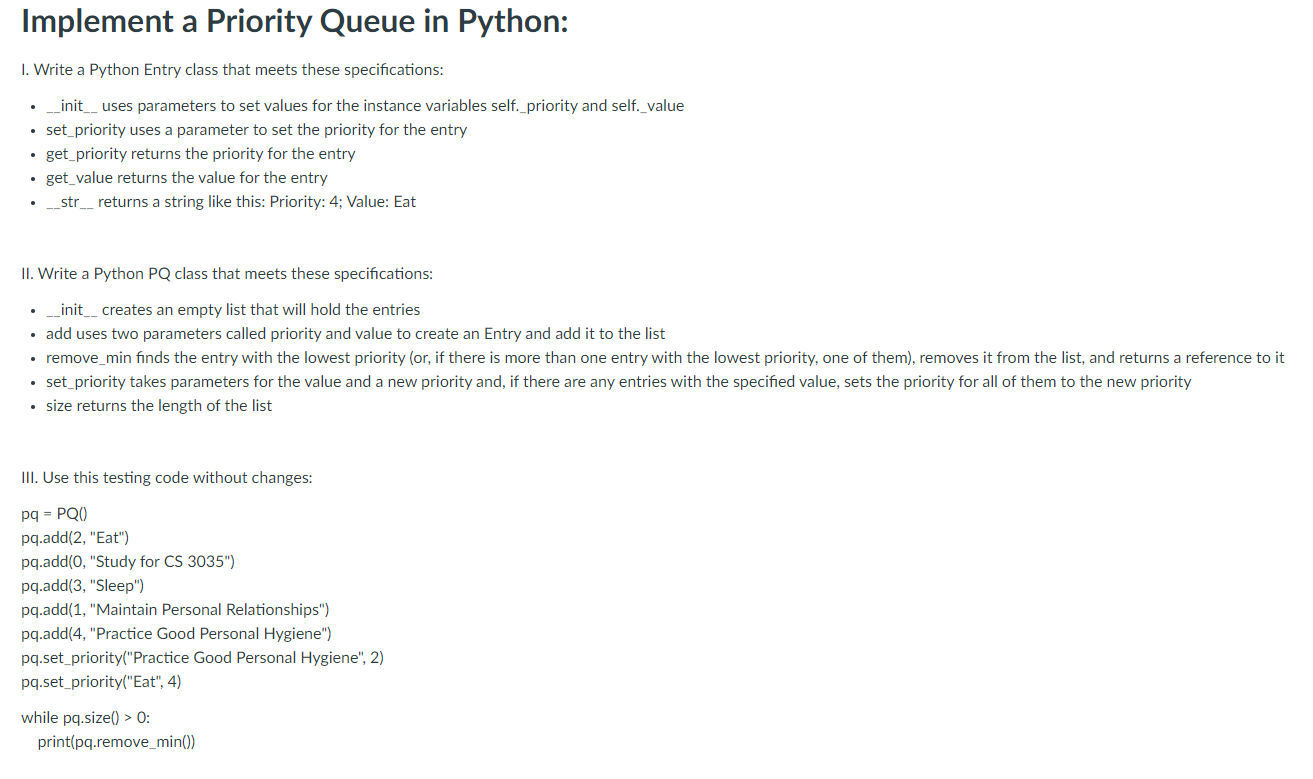
Task: Click the "size returns the length" bullet
Action: click(158, 406)
